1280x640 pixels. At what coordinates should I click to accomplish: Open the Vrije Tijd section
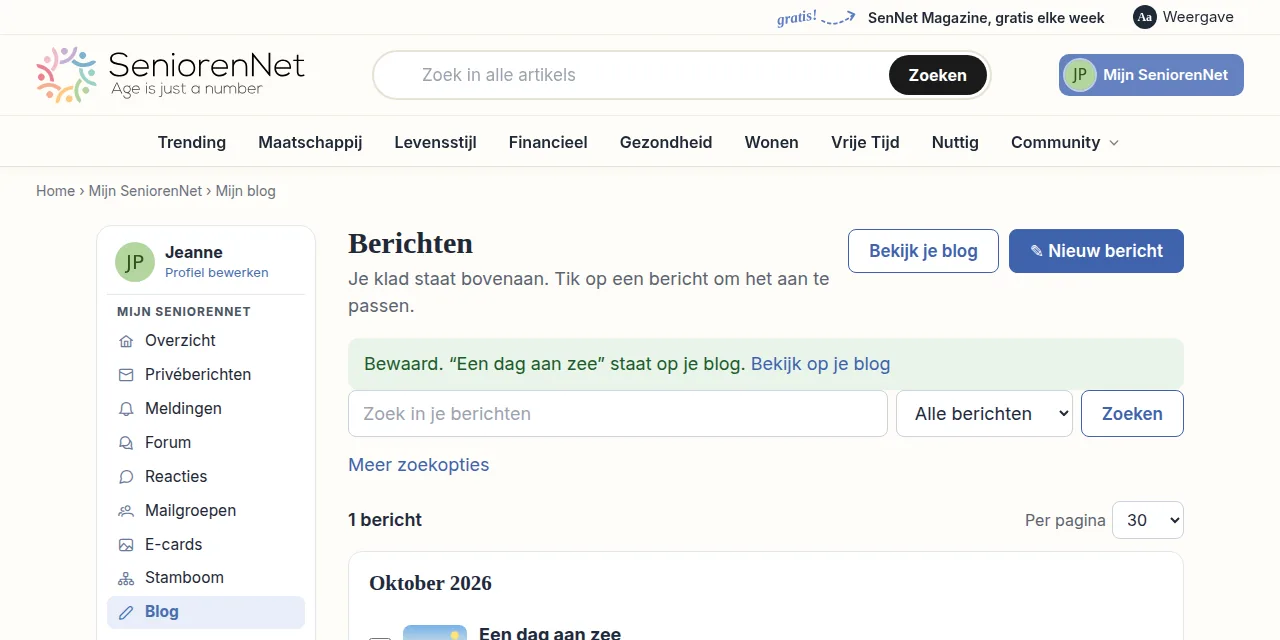(x=865, y=142)
